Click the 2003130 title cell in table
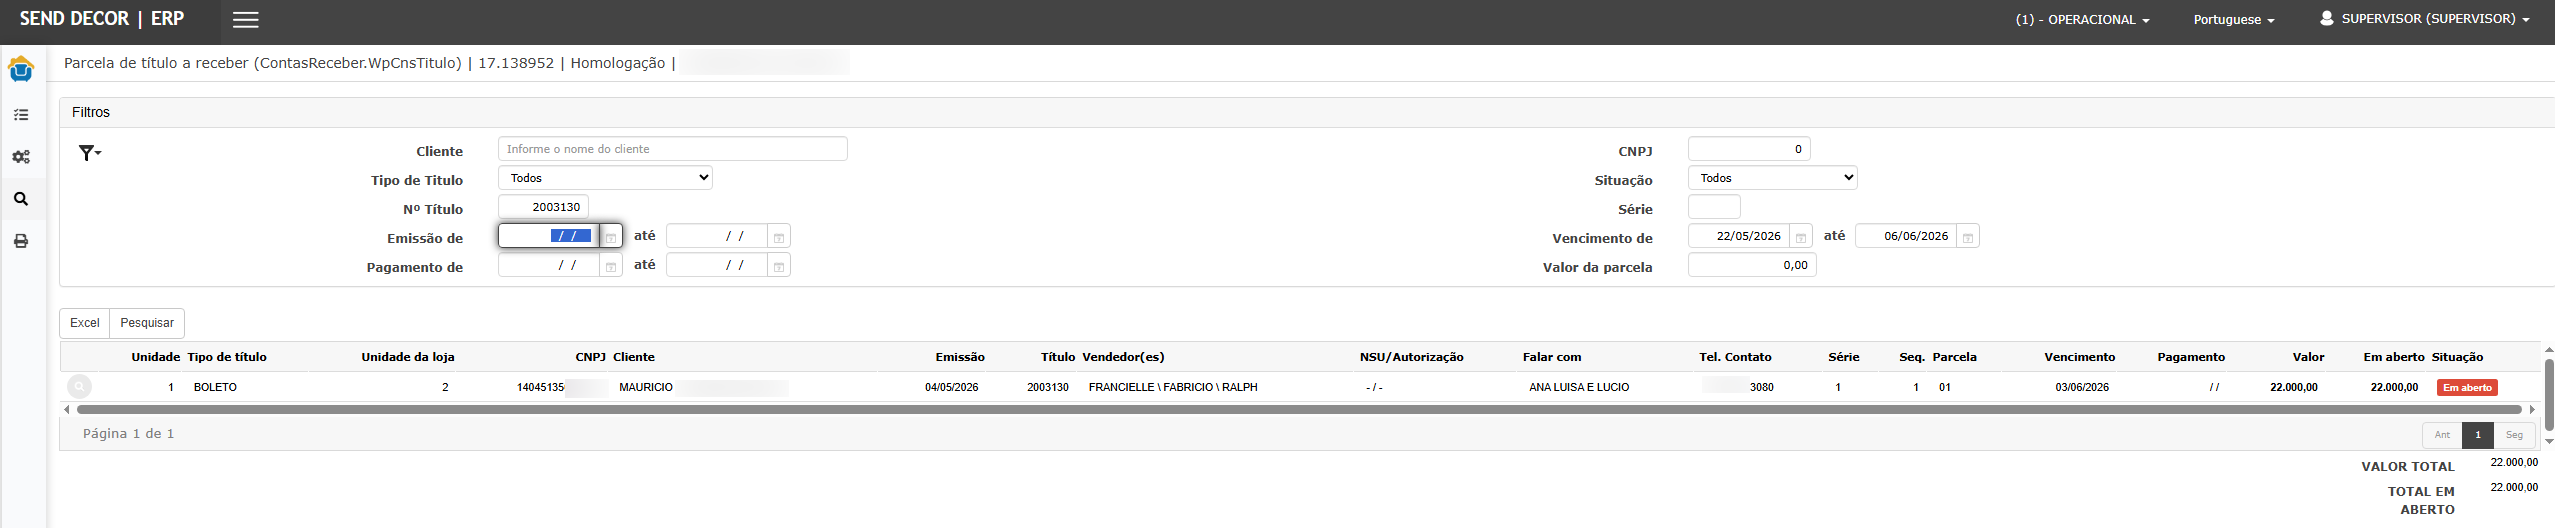Screen dimensions: 2555x528 pos(1048,387)
